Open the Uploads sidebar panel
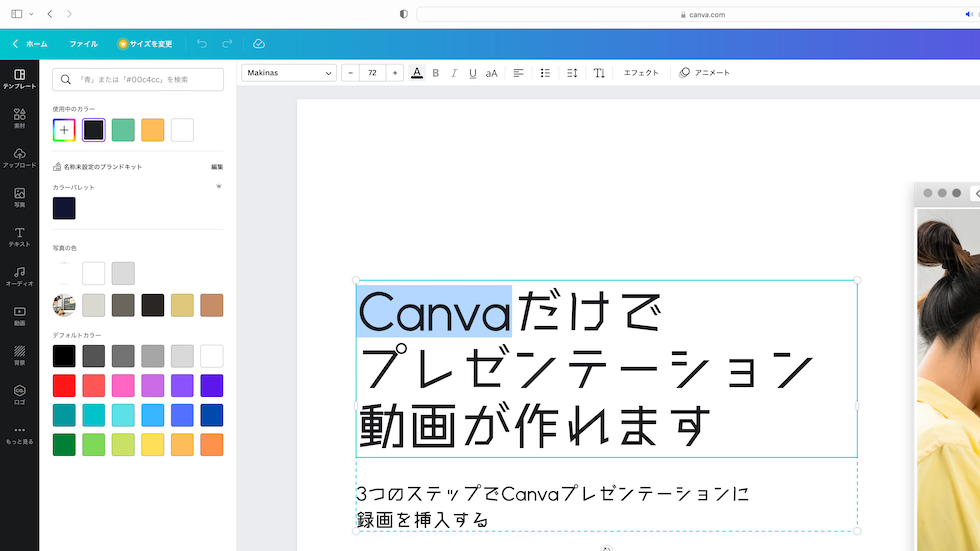 (19, 157)
